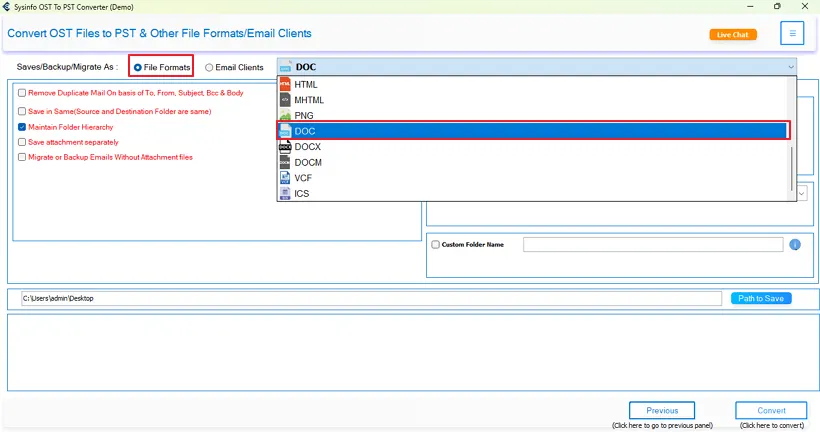
Task: Open the partially hidden dropdown at right edge
Action: (802, 194)
